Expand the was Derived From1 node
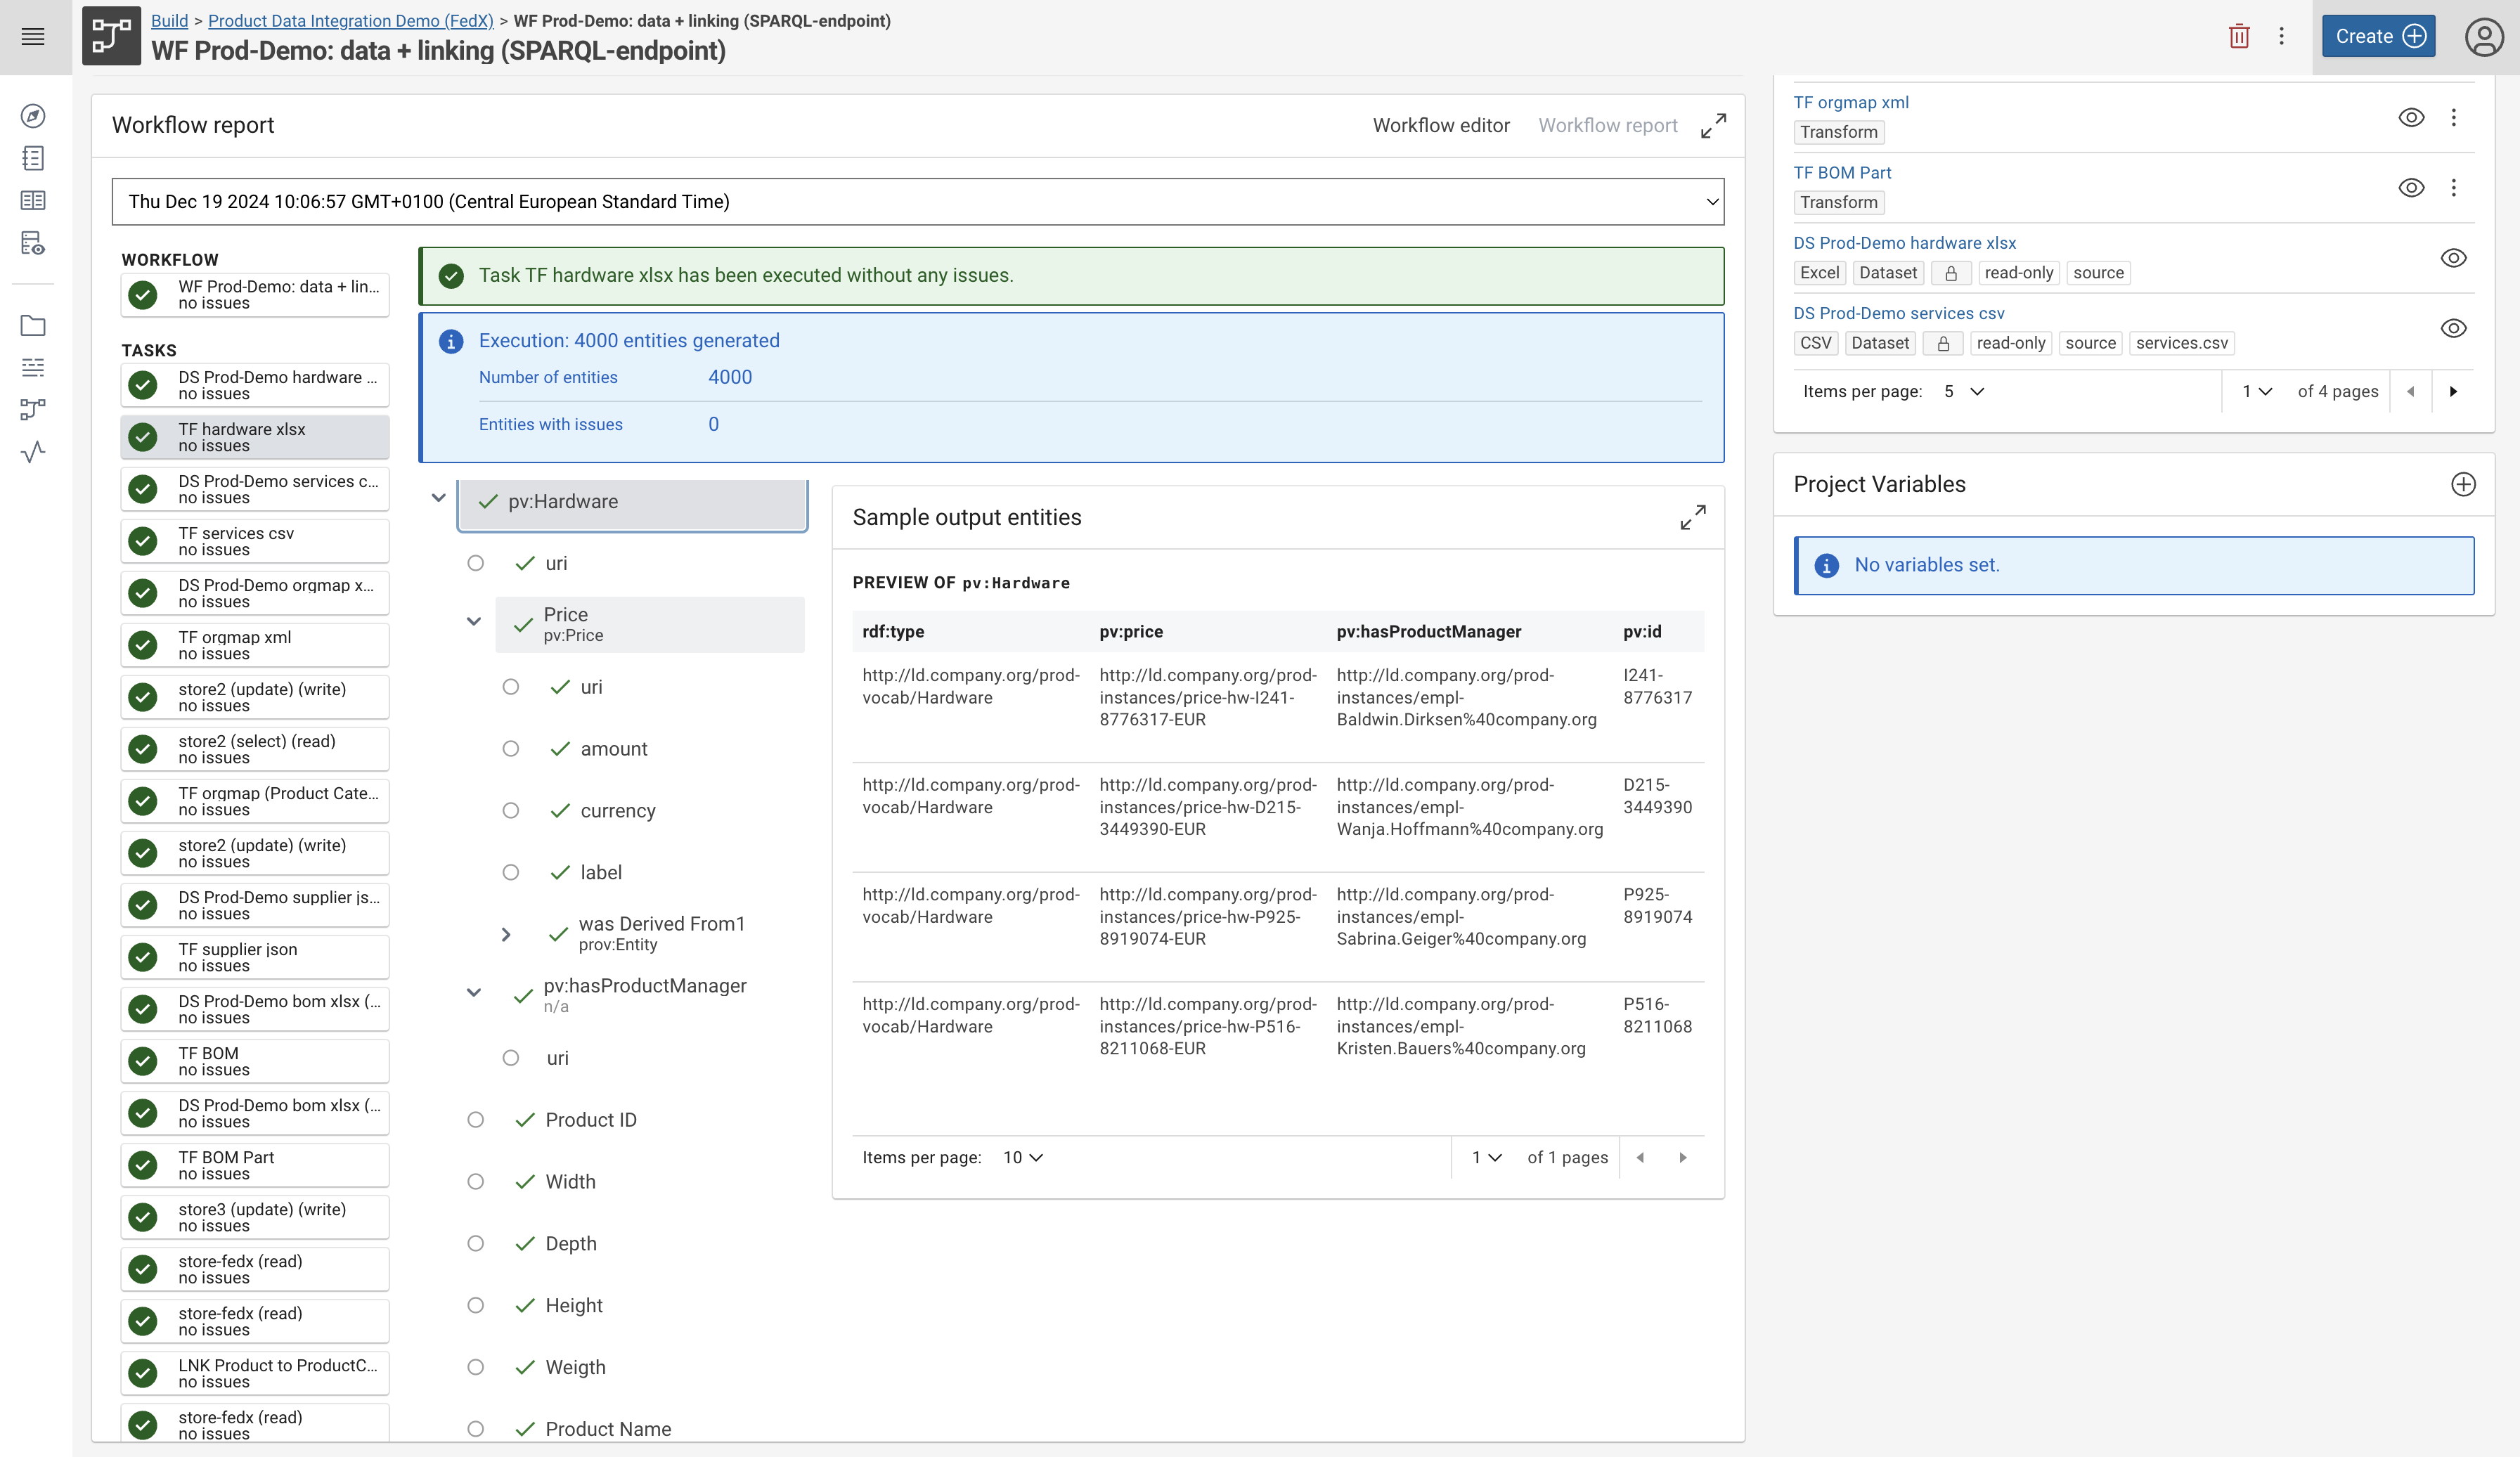 tap(506, 934)
